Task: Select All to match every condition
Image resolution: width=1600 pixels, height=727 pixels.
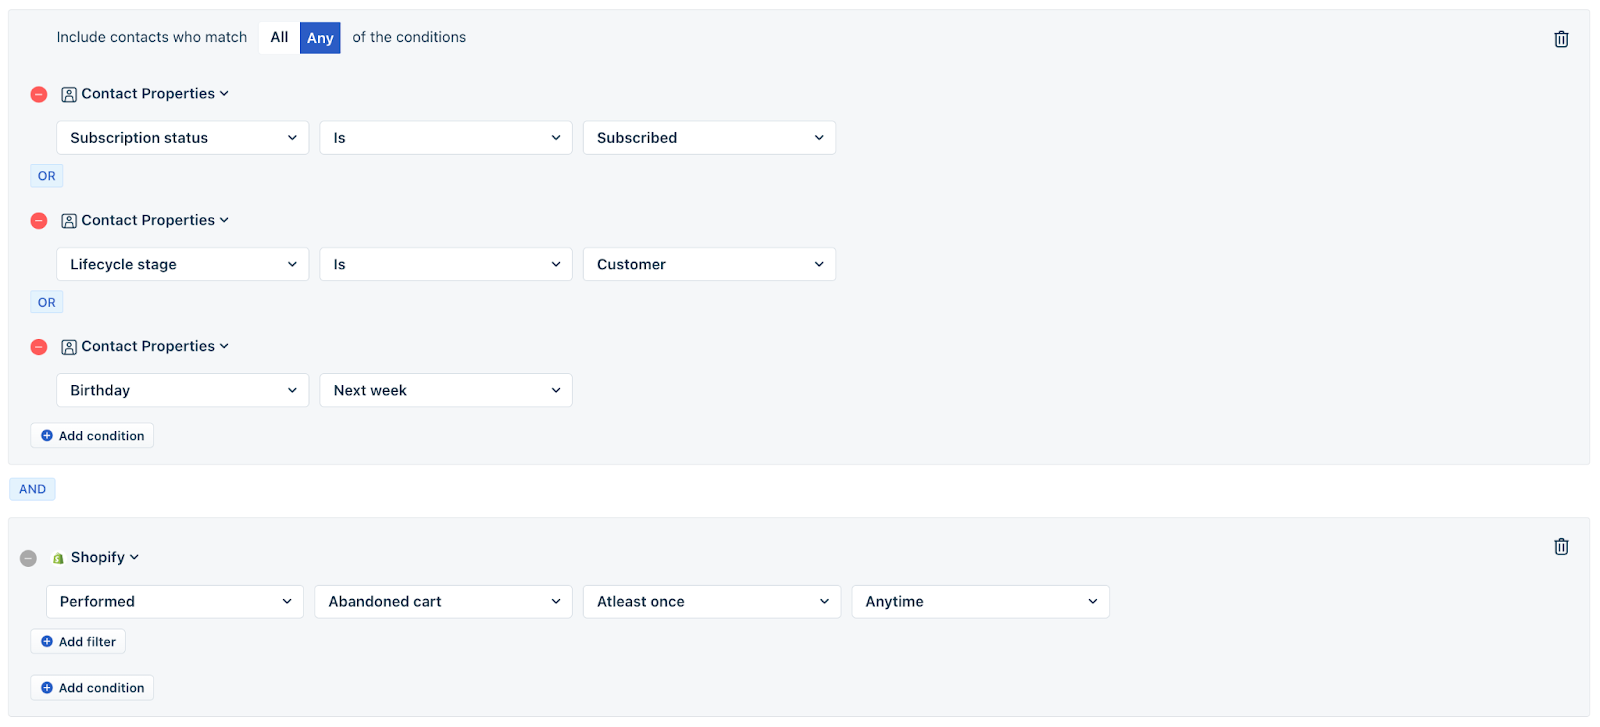Action: click(x=278, y=37)
